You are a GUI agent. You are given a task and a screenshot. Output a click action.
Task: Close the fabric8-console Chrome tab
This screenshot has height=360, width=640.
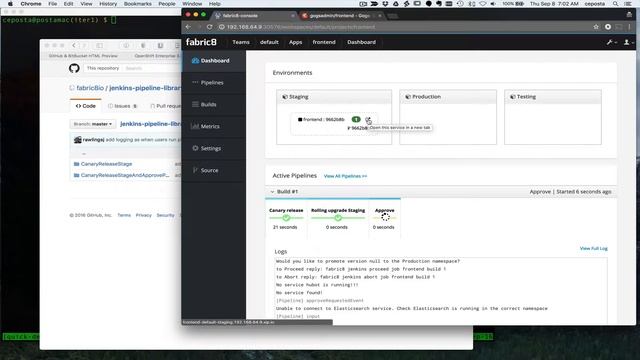[x=293, y=16]
